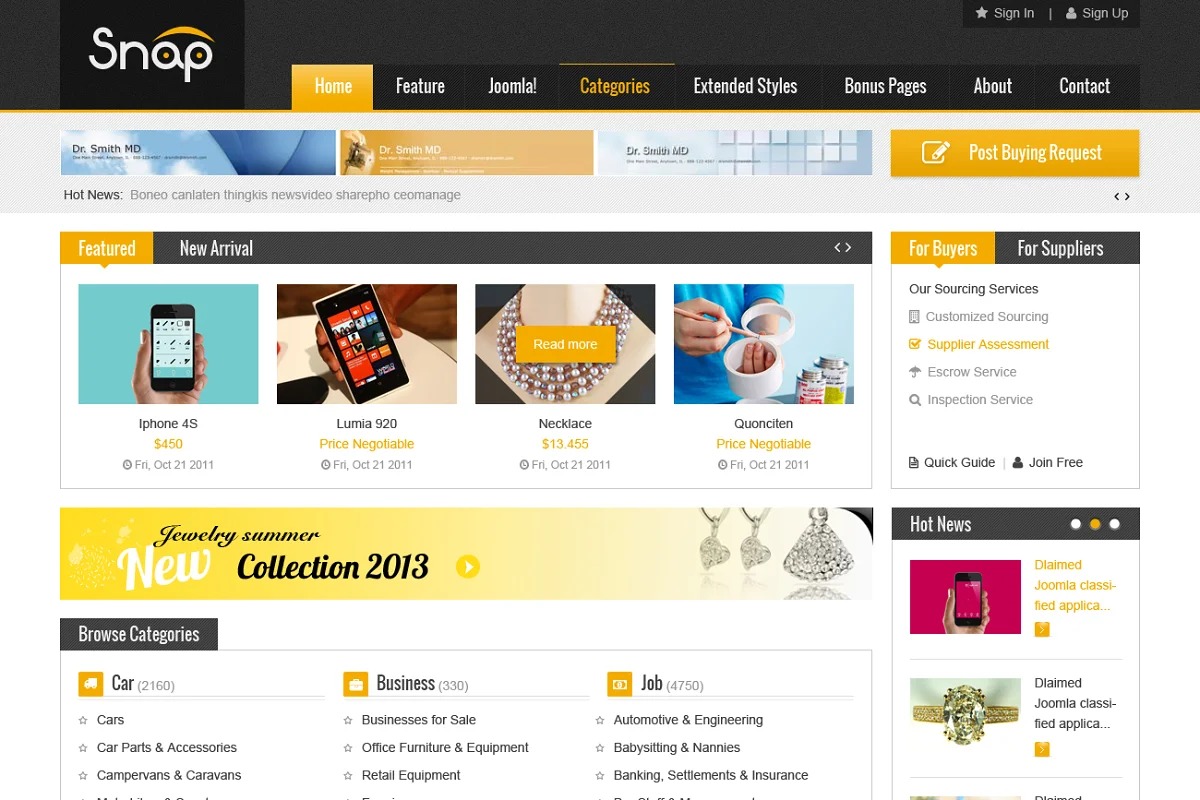The height and width of the screenshot is (800, 1200).
Task: Switch to the New Arrival tab
Action: point(216,248)
